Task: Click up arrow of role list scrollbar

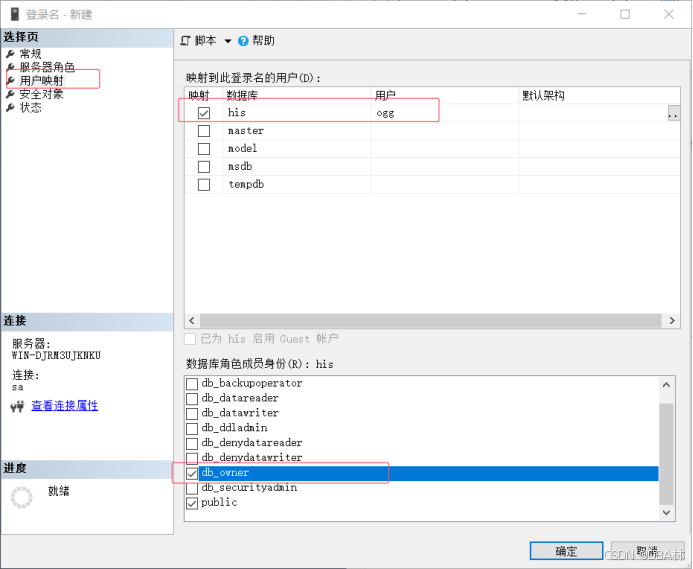Action: click(x=666, y=385)
